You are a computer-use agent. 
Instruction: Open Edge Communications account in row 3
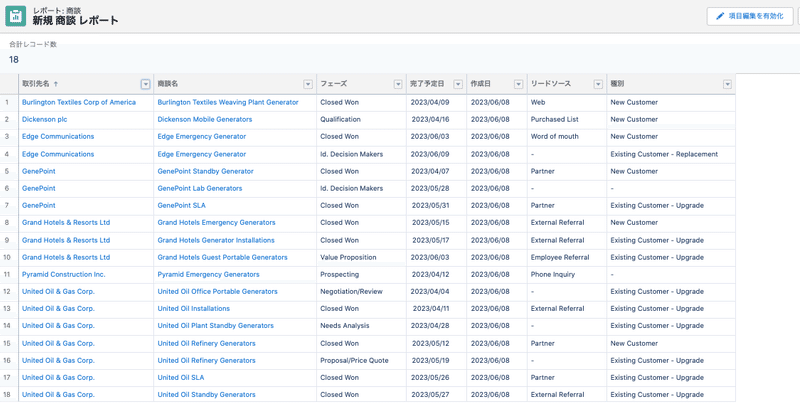(58, 136)
